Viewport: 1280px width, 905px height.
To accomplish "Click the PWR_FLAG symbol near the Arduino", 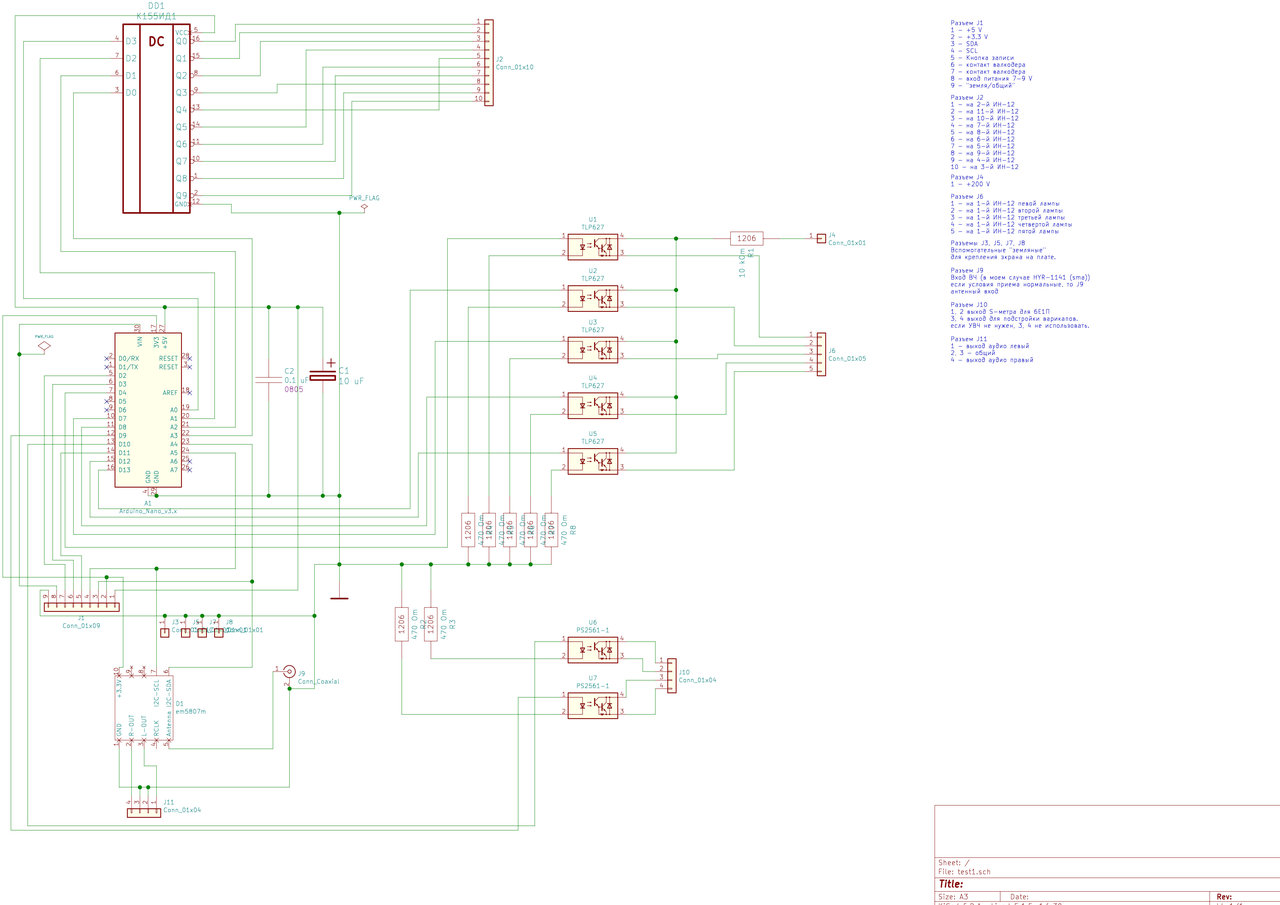I will pos(44,344).
